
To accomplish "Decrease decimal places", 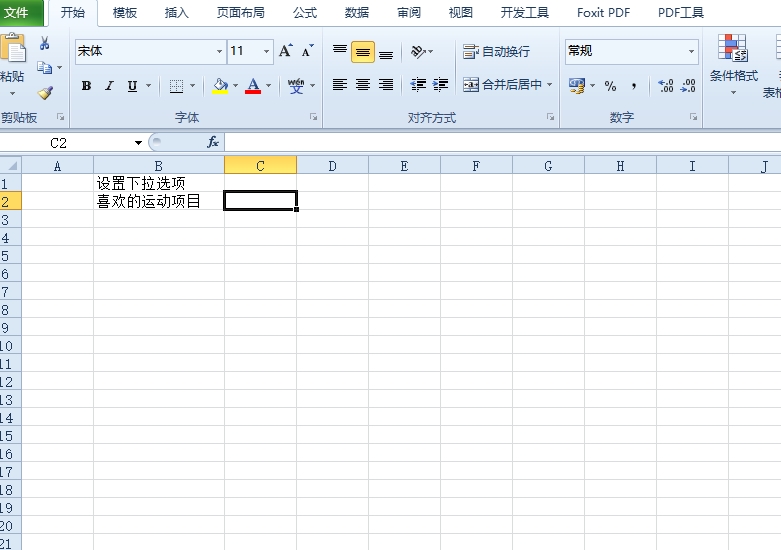I will (688, 86).
